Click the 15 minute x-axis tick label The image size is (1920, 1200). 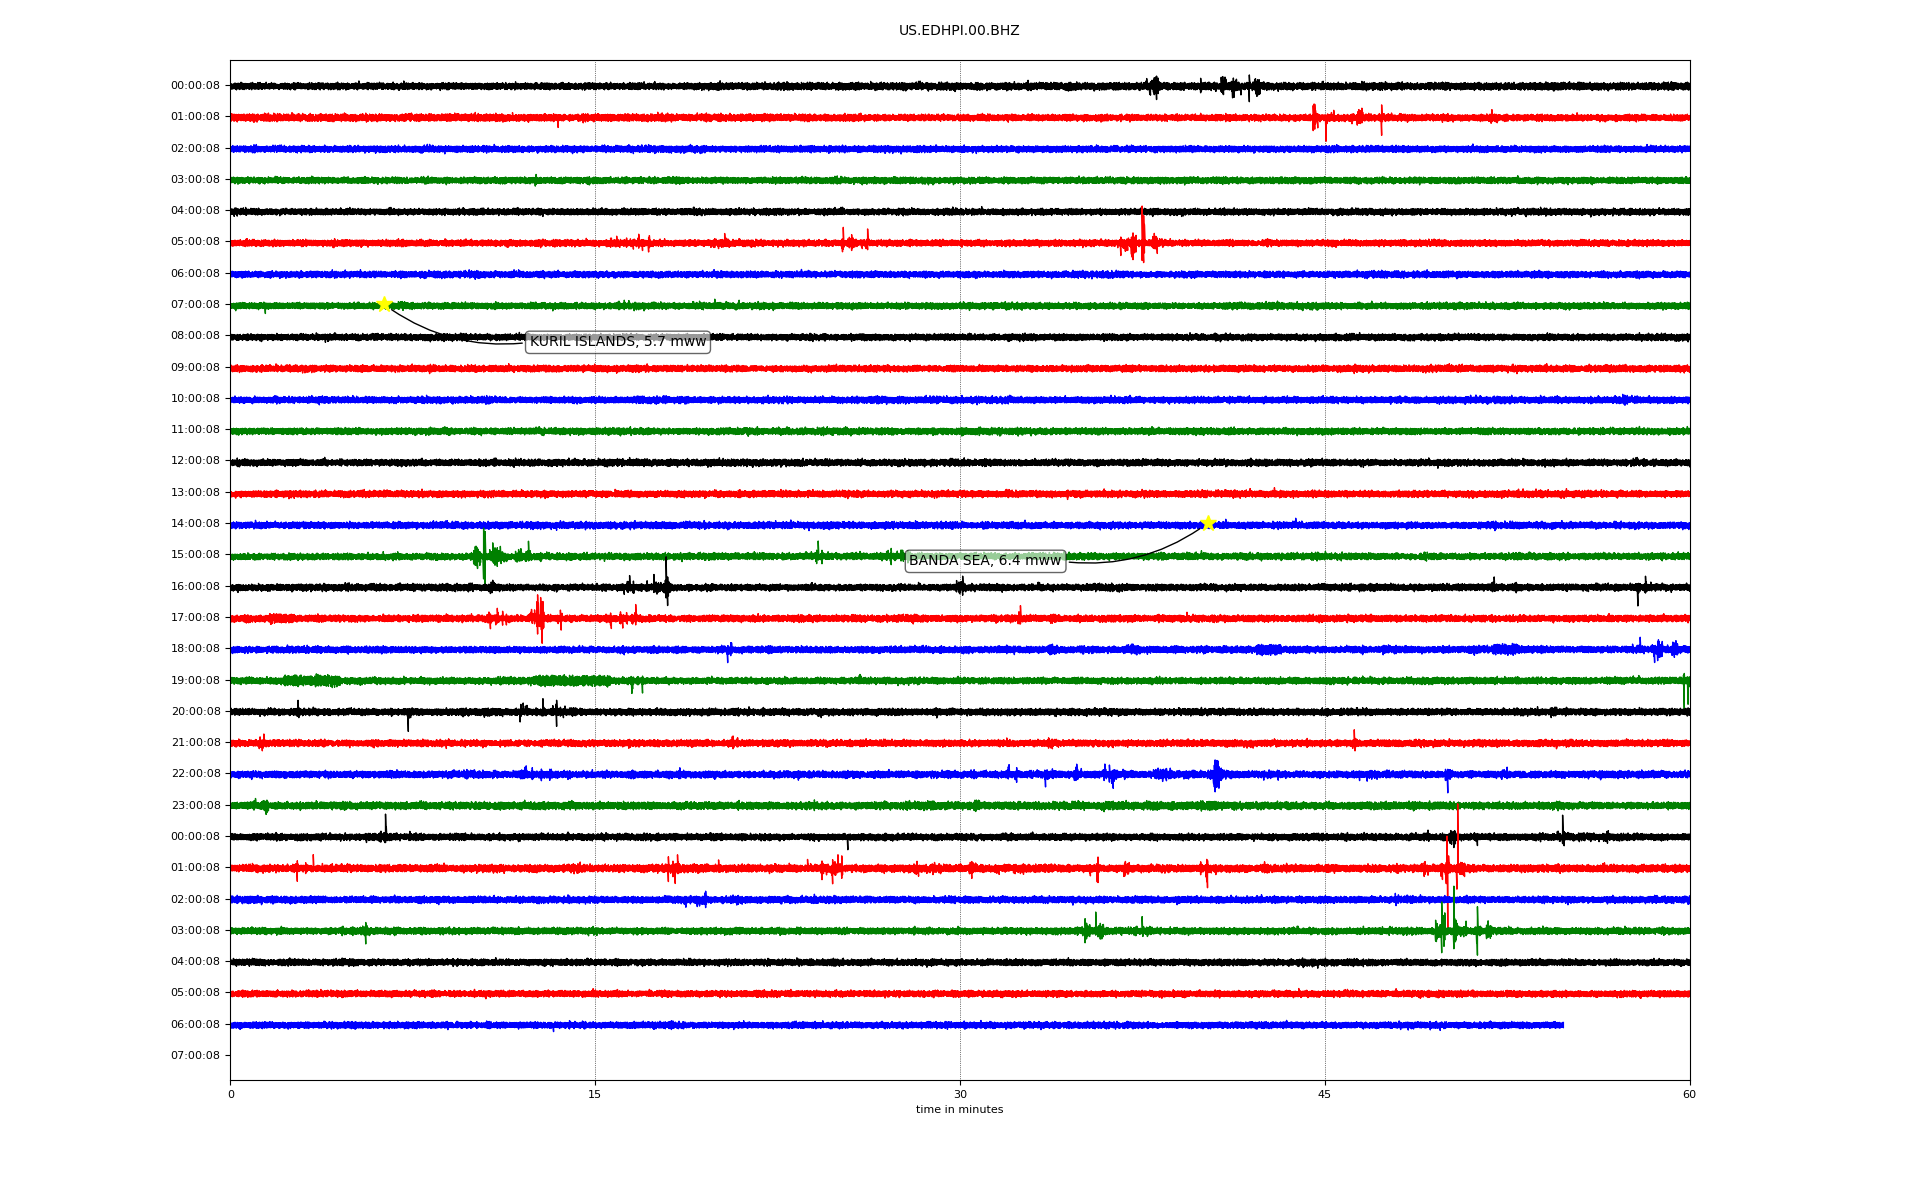click(595, 1094)
